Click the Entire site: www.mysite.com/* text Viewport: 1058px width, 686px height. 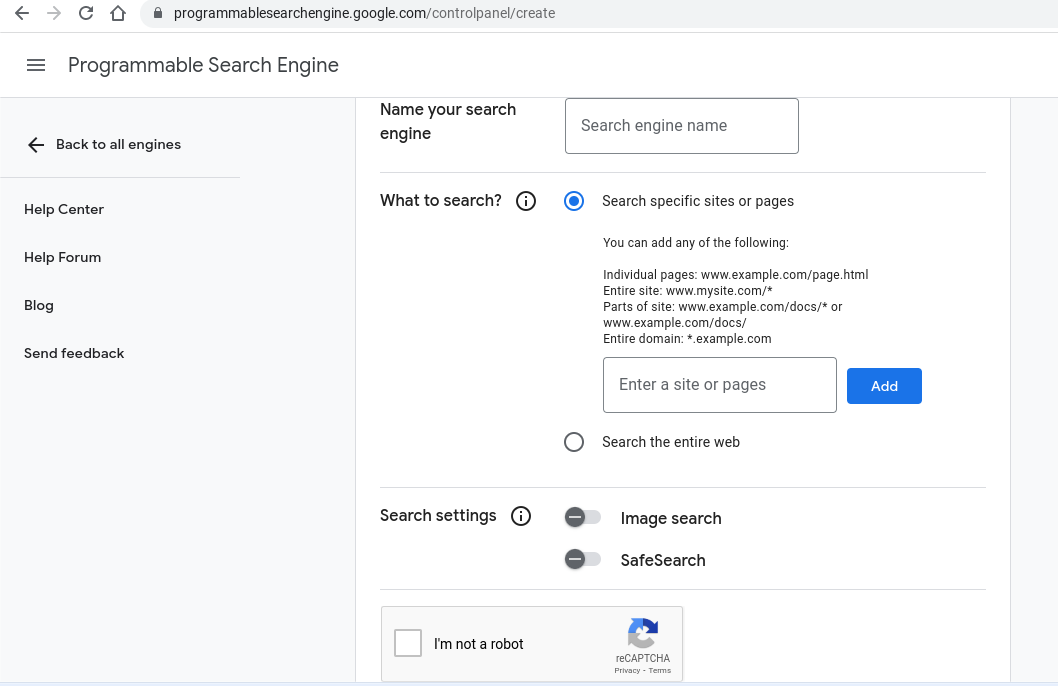[x=688, y=291]
